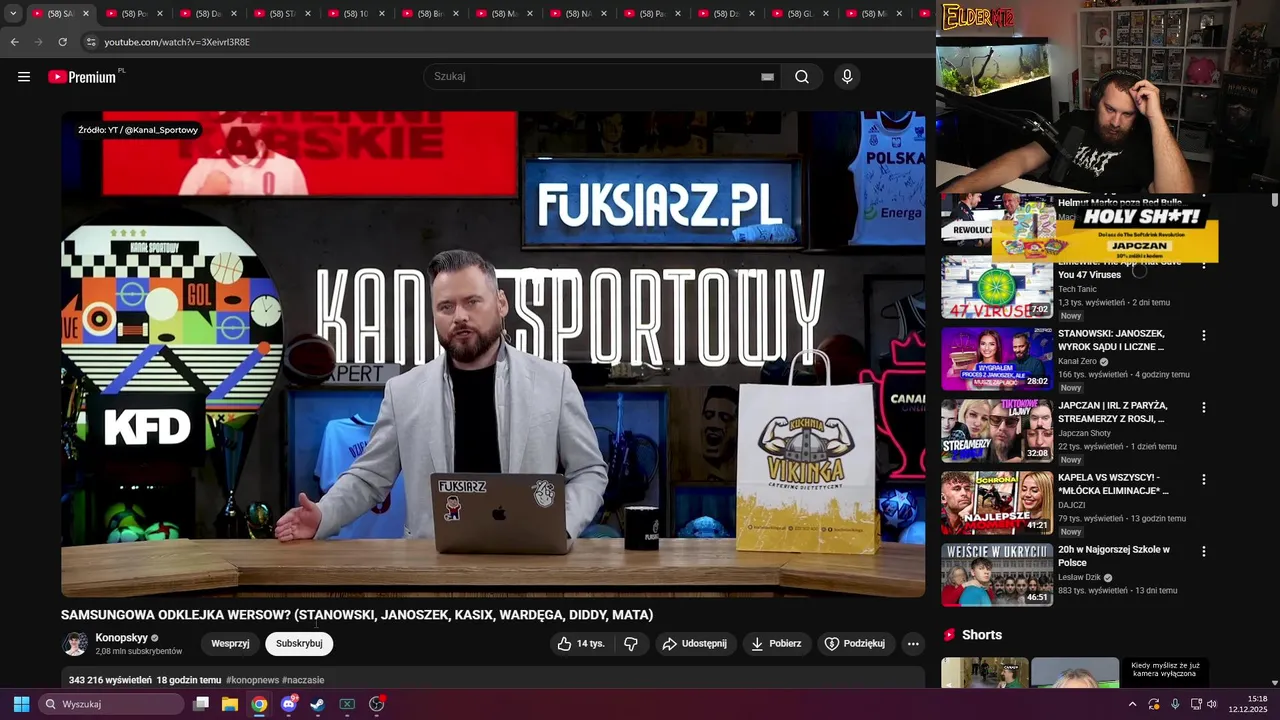This screenshot has height=720, width=1280.
Task: Open on-screen keyboard icon in search box
Action: point(767,77)
